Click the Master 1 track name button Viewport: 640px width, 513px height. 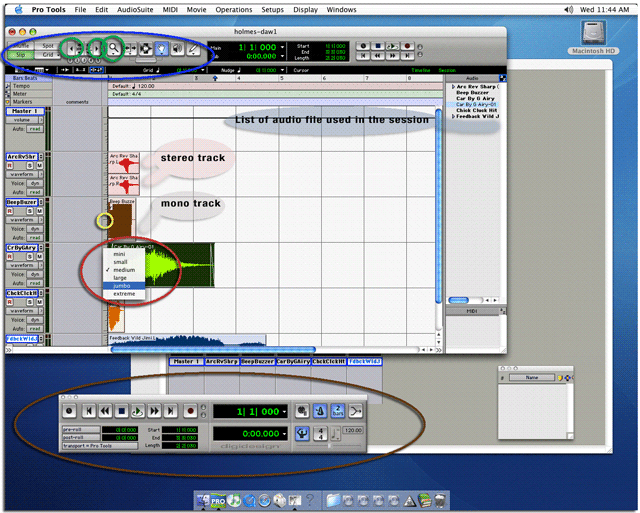pyautogui.click(x=25, y=111)
